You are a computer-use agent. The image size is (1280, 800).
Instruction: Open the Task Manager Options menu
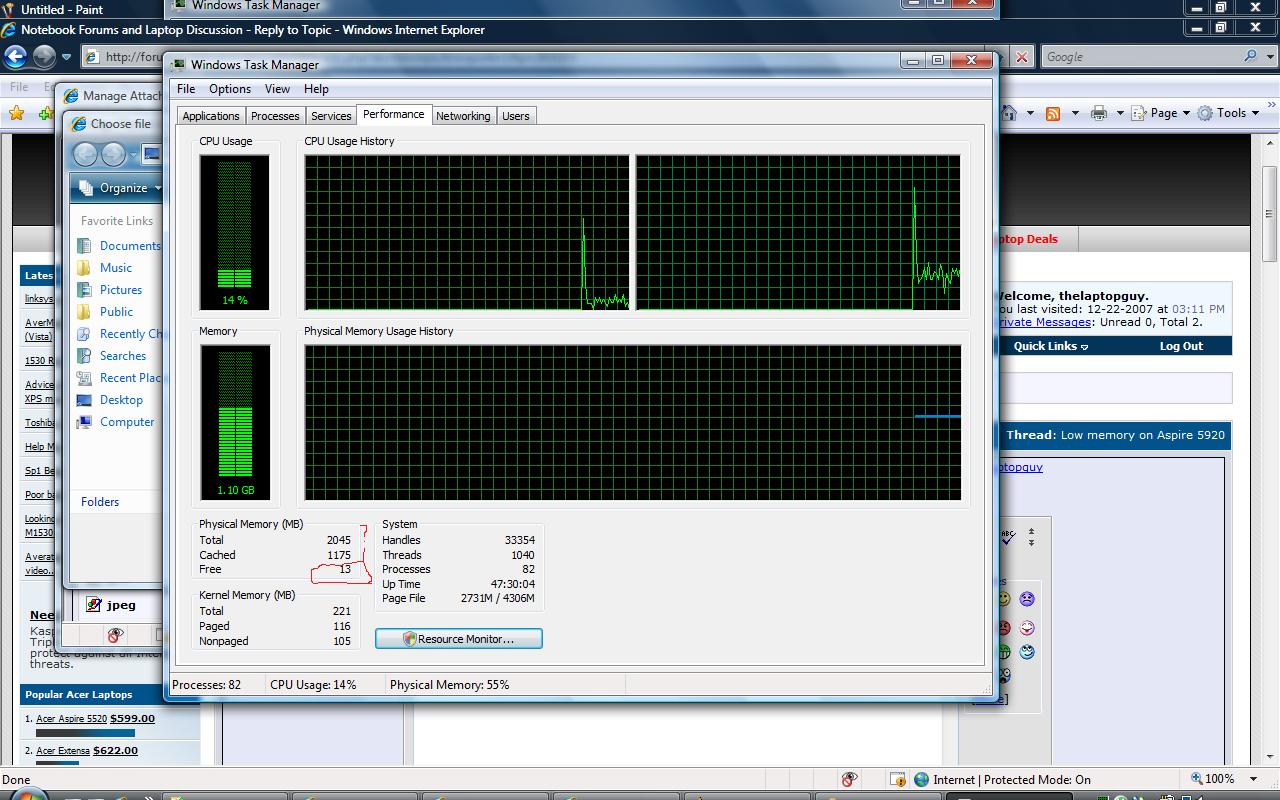click(230, 89)
